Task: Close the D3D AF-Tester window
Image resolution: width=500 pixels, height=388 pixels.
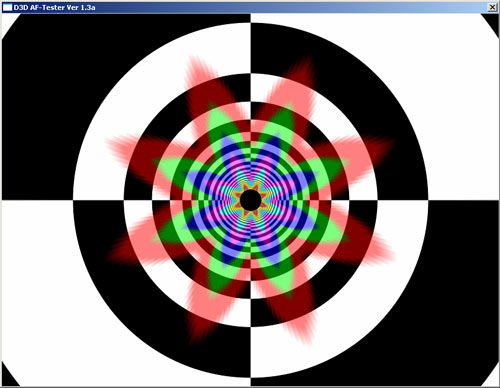Action: (492, 7)
